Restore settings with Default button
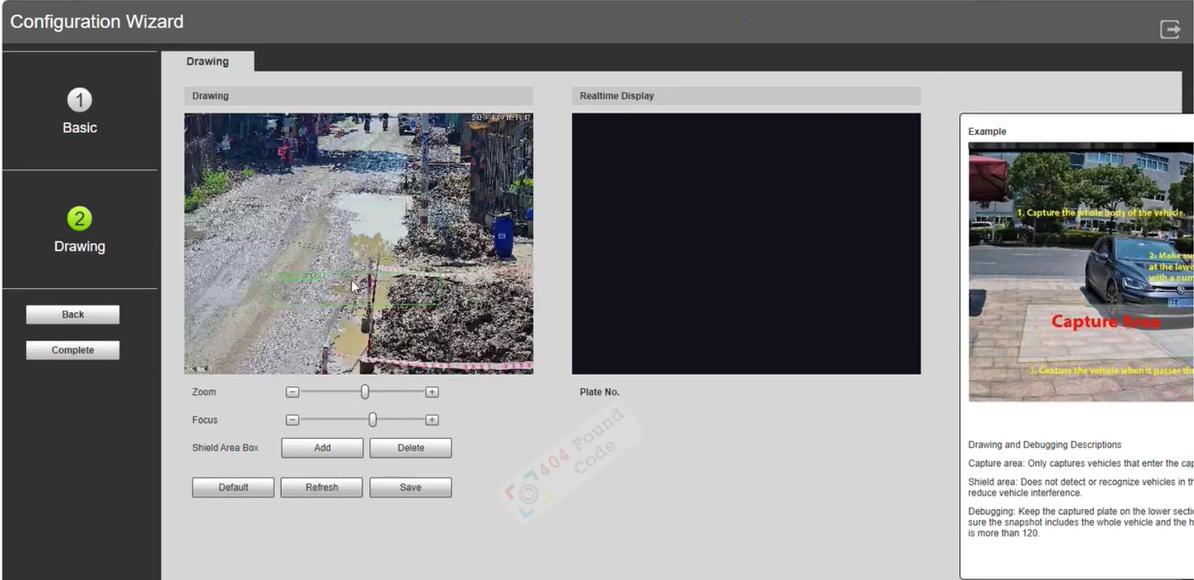Image resolution: width=1194 pixels, height=580 pixels. [233, 487]
